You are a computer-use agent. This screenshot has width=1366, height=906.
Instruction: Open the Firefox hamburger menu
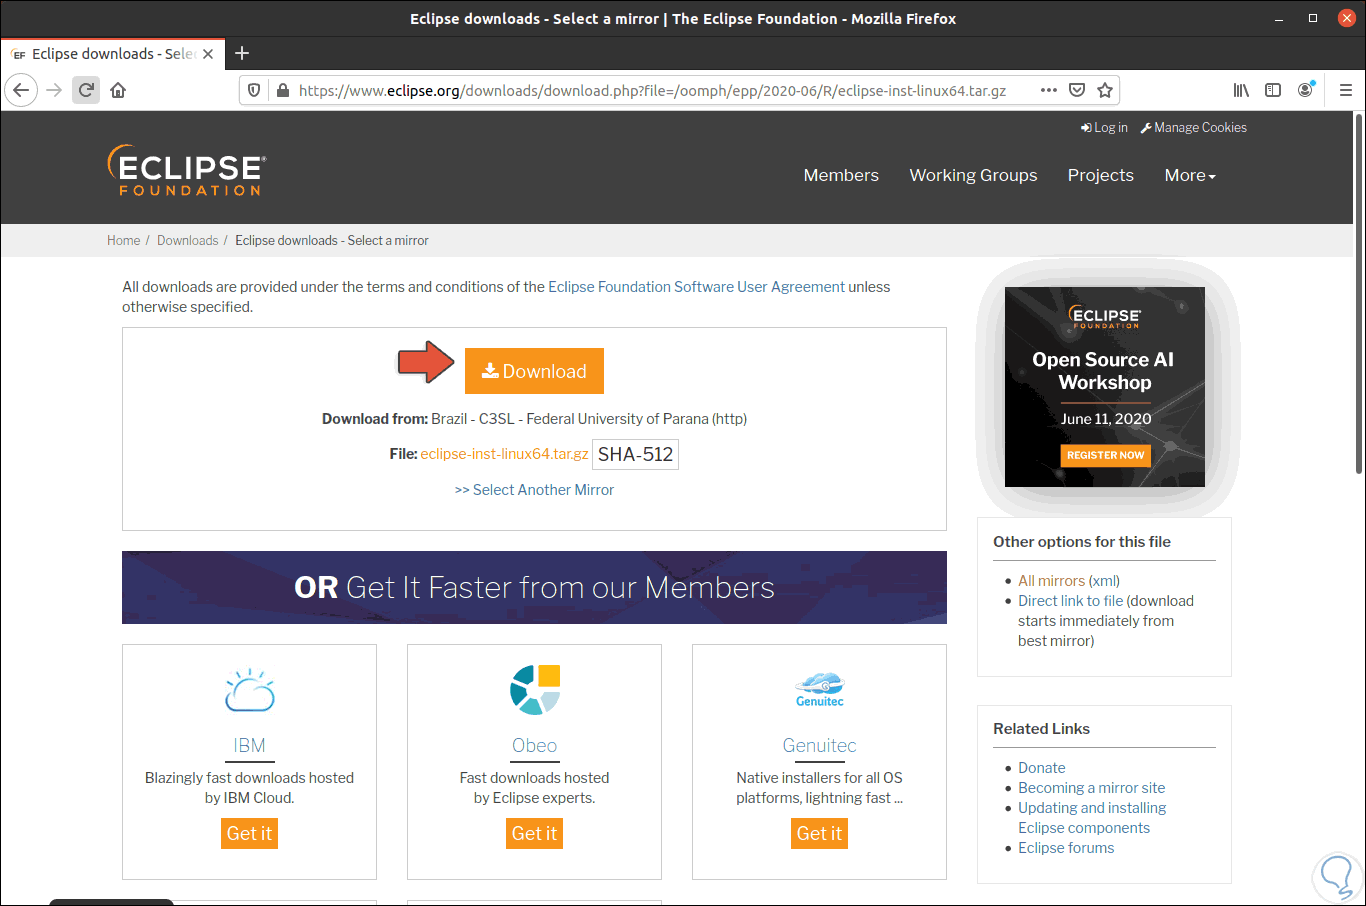pos(1346,90)
